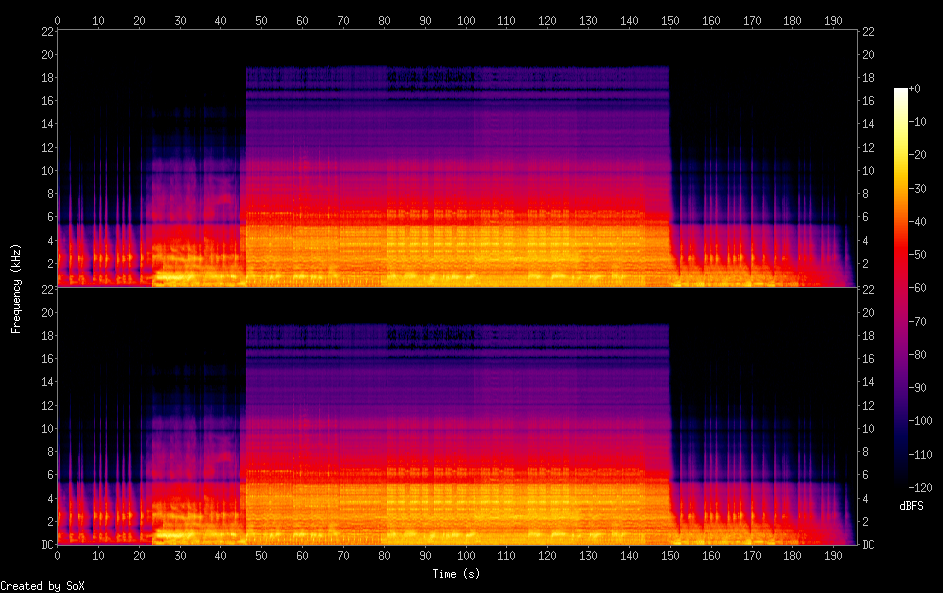Select the "-50" label on the color scale
The width and height of the screenshot is (943, 593).
pyautogui.click(x=917, y=254)
